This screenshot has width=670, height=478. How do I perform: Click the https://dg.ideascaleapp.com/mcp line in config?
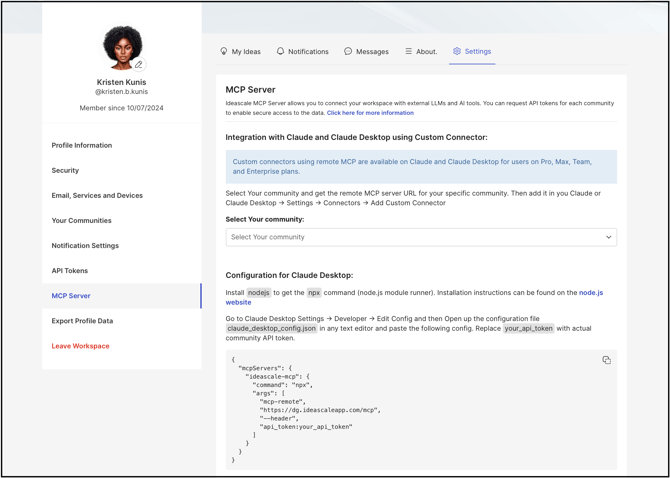pyautogui.click(x=320, y=410)
